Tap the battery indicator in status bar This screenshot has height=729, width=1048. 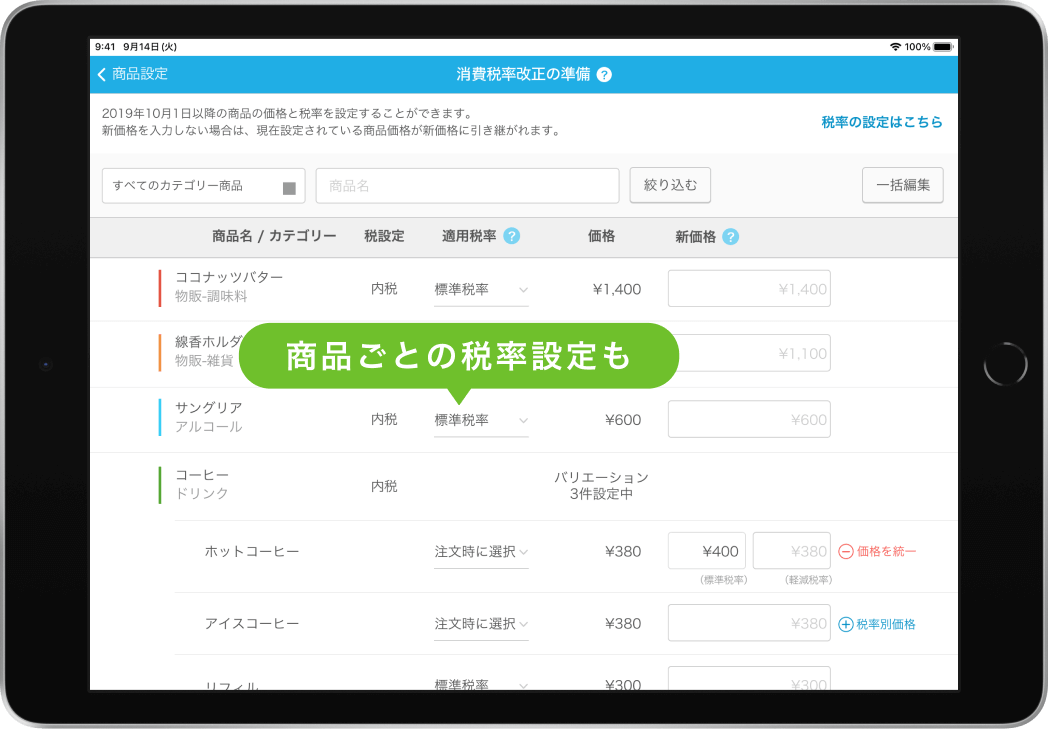(x=943, y=47)
